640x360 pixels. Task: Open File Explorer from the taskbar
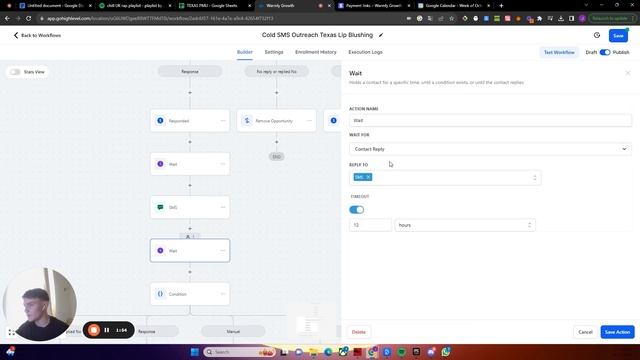313,352
